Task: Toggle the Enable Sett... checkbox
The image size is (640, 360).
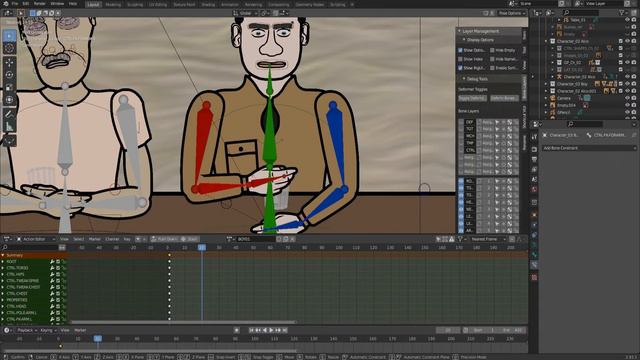Action: click(492, 68)
